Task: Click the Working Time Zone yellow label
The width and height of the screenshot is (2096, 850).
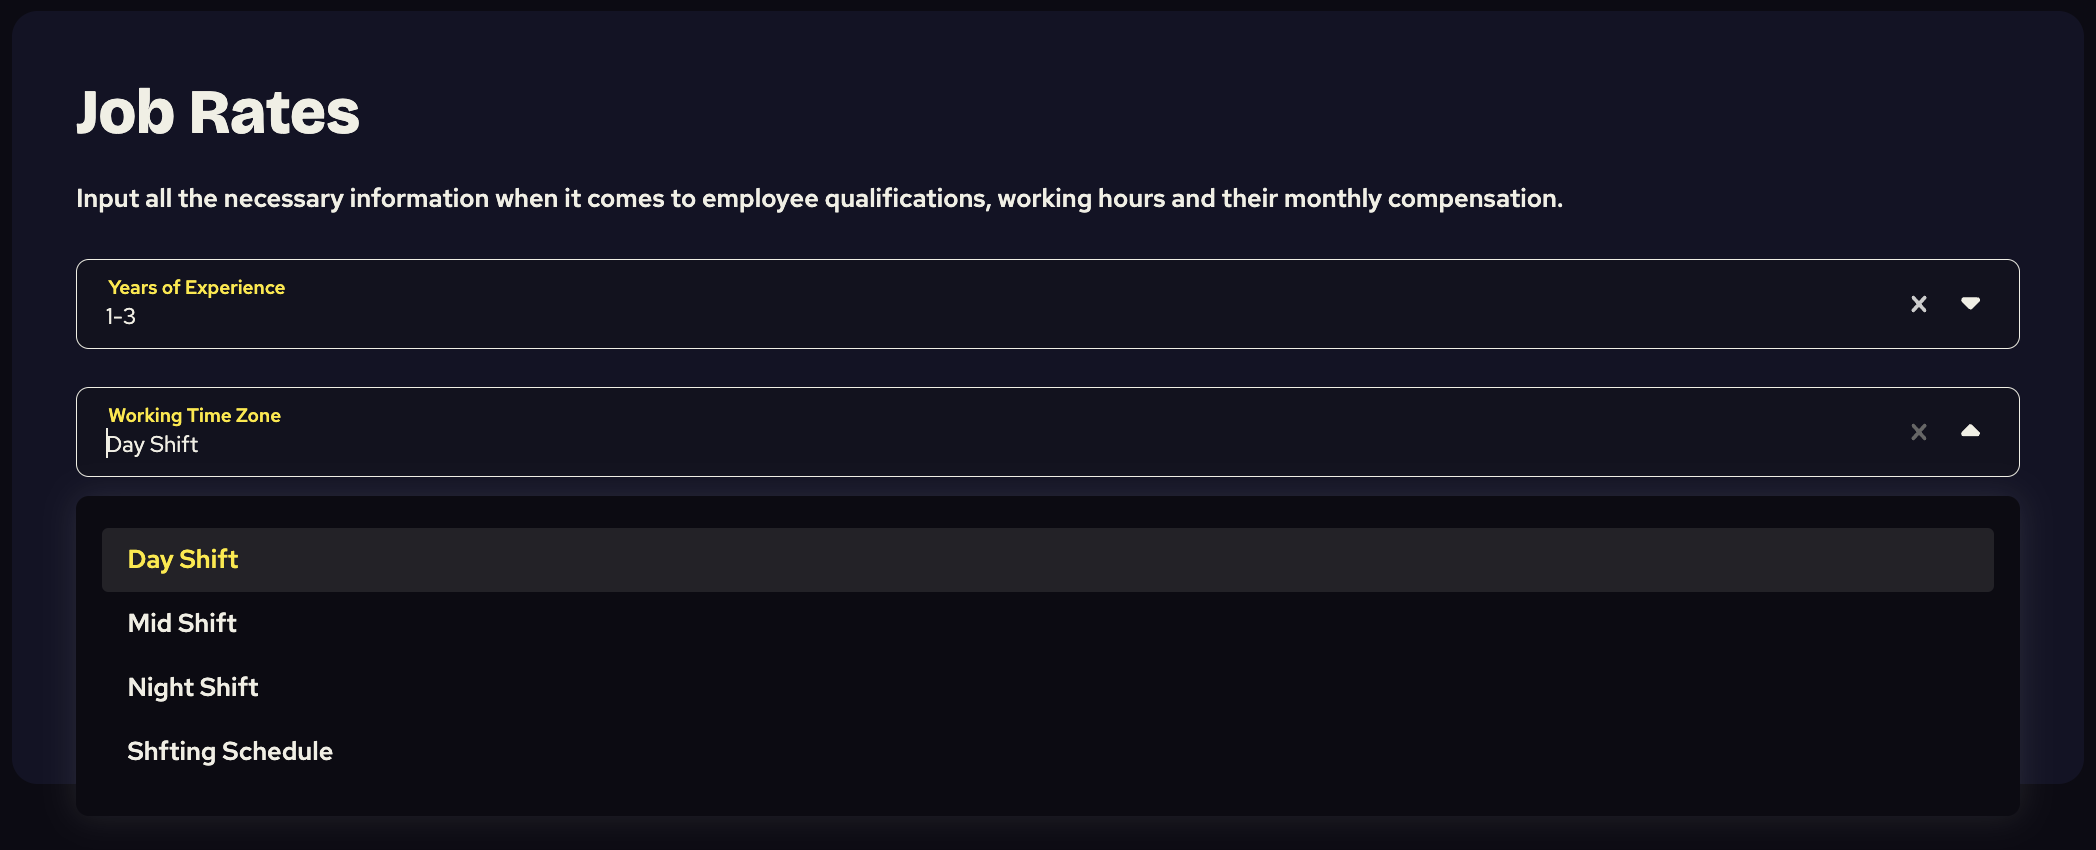Action: tap(194, 415)
